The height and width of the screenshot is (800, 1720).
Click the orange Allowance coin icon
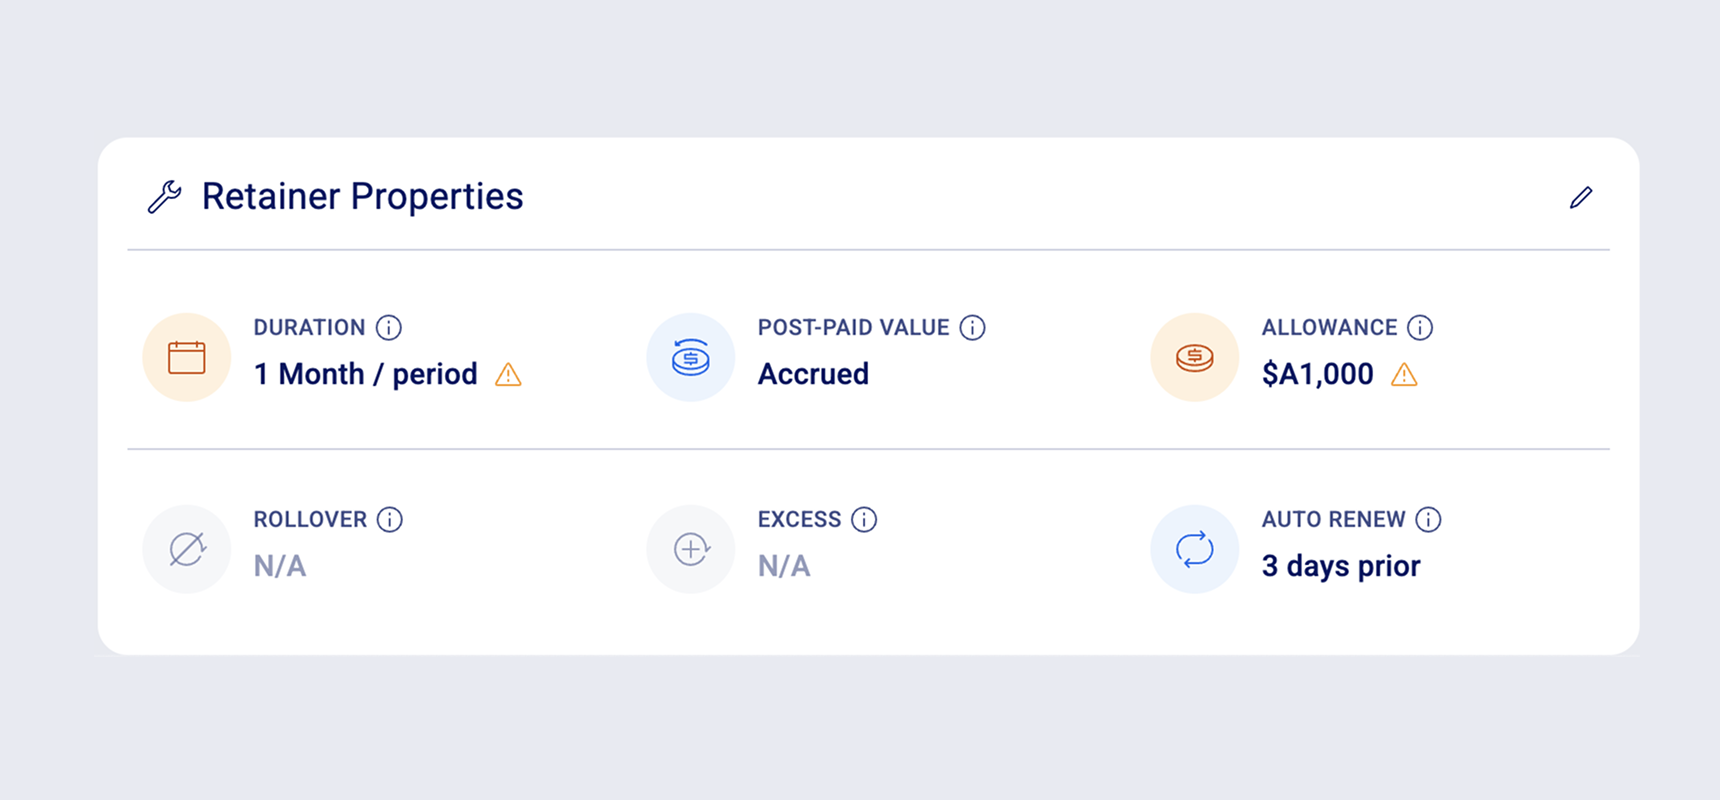pos(1195,357)
